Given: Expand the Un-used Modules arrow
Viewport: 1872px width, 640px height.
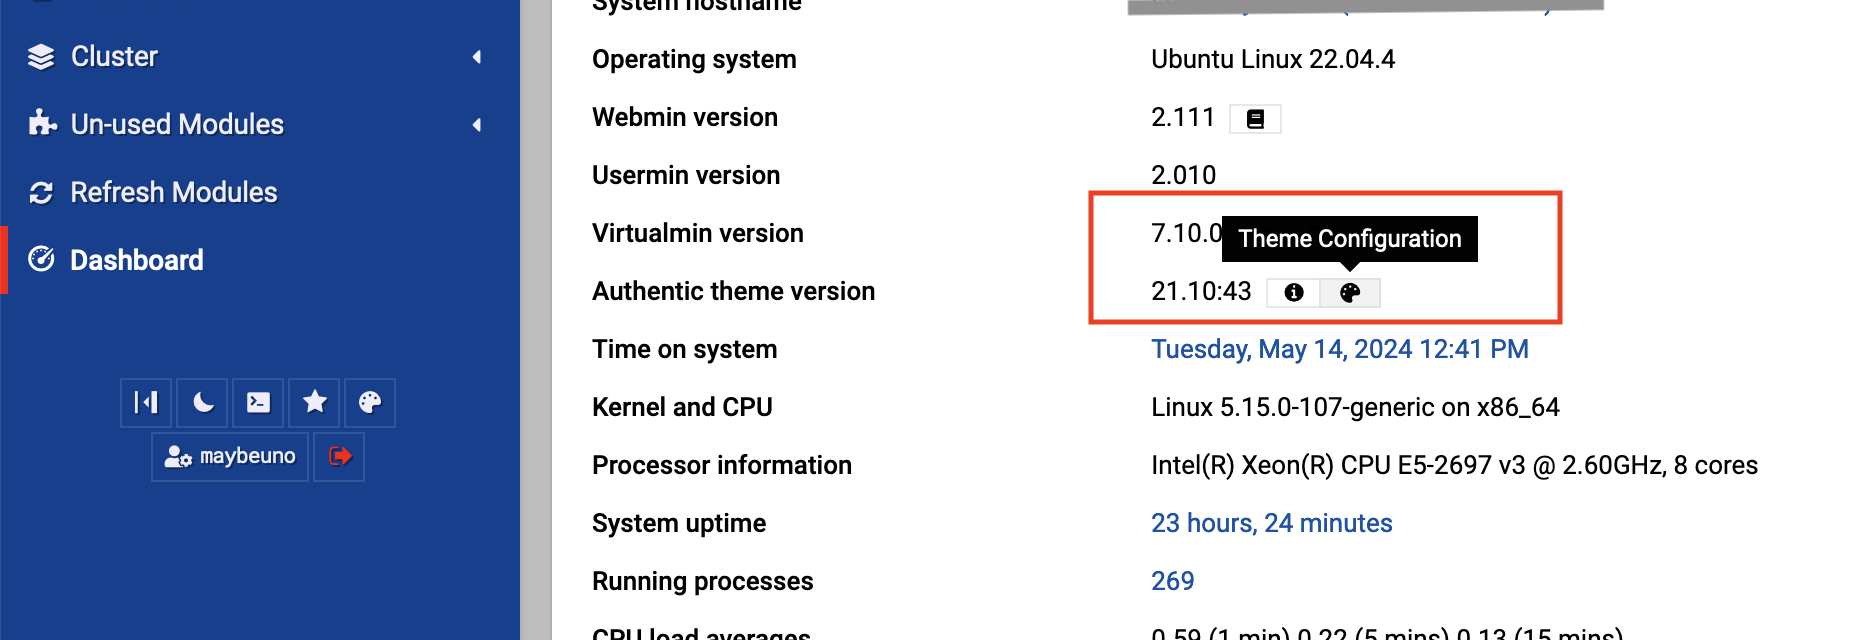Looking at the screenshot, I should pos(477,125).
